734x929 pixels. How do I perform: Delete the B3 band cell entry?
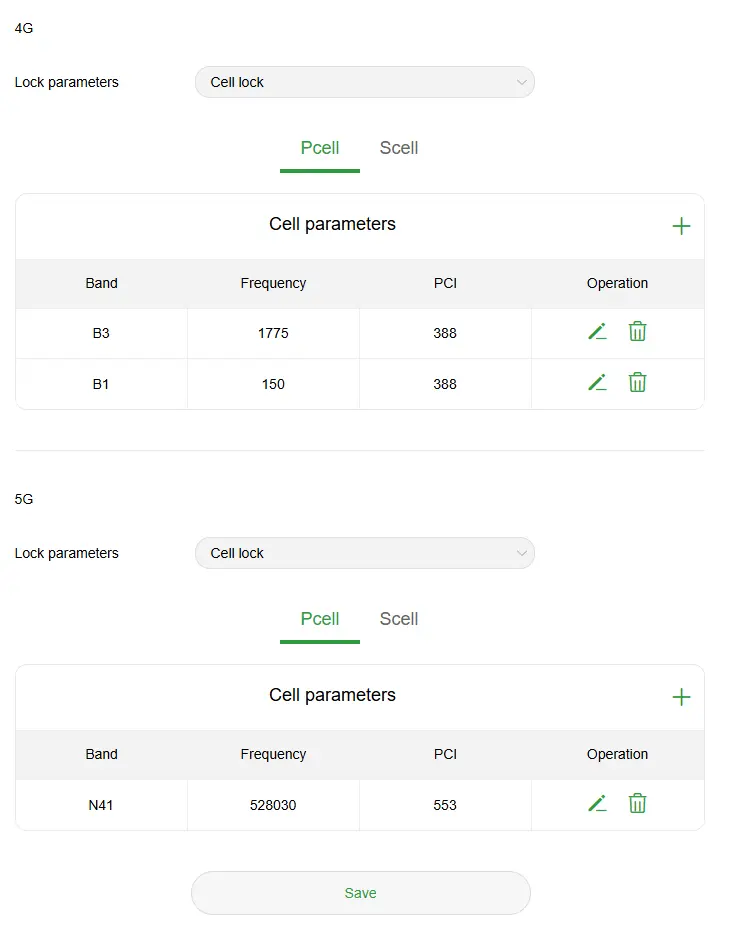pos(637,331)
